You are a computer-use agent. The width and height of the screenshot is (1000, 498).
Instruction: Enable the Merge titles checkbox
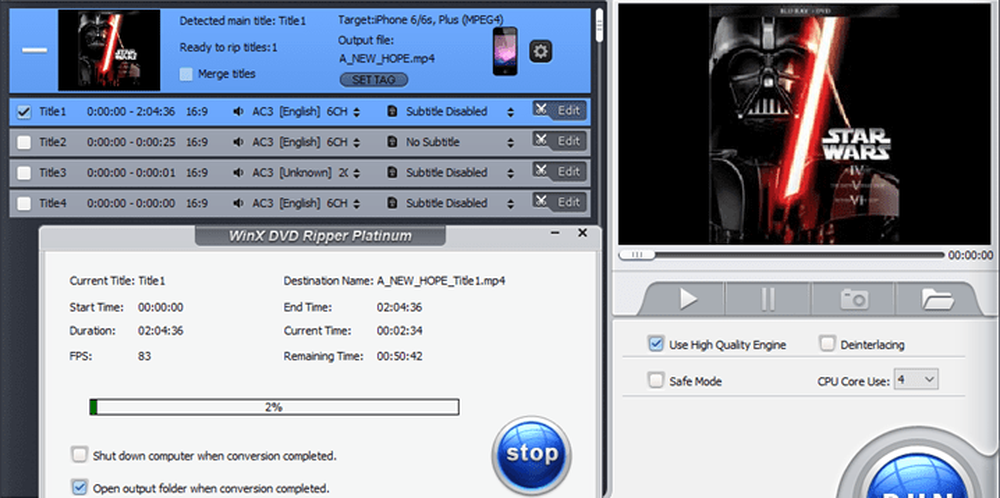[187, 74]
